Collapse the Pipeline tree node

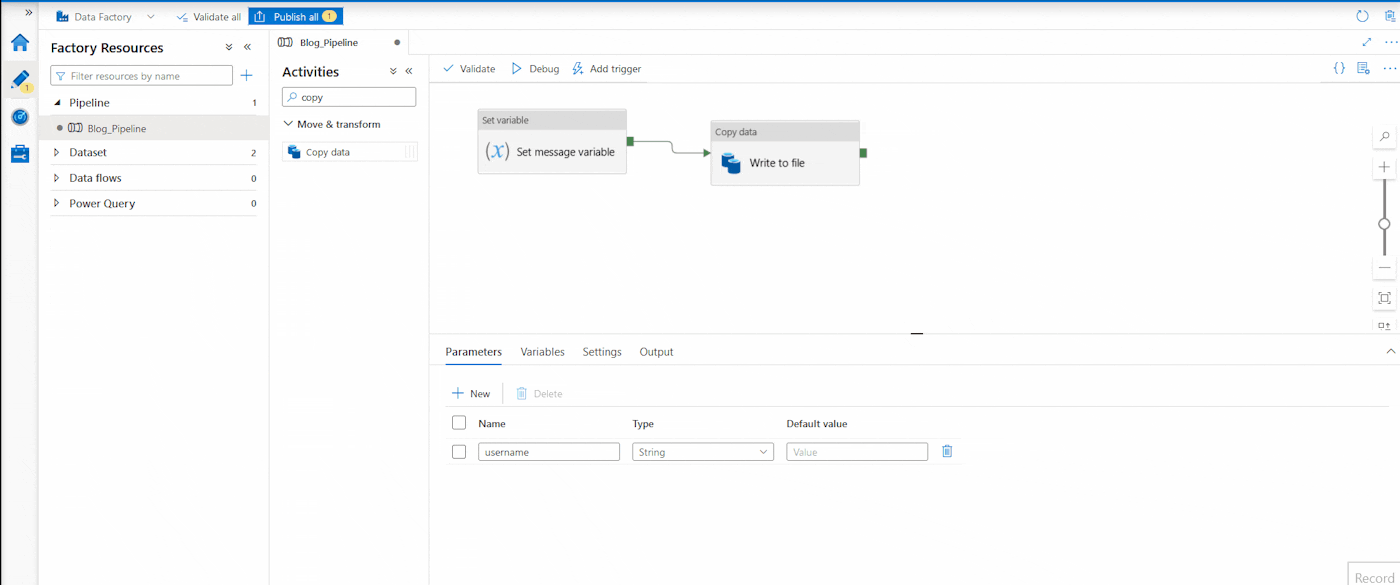point(57,103)
